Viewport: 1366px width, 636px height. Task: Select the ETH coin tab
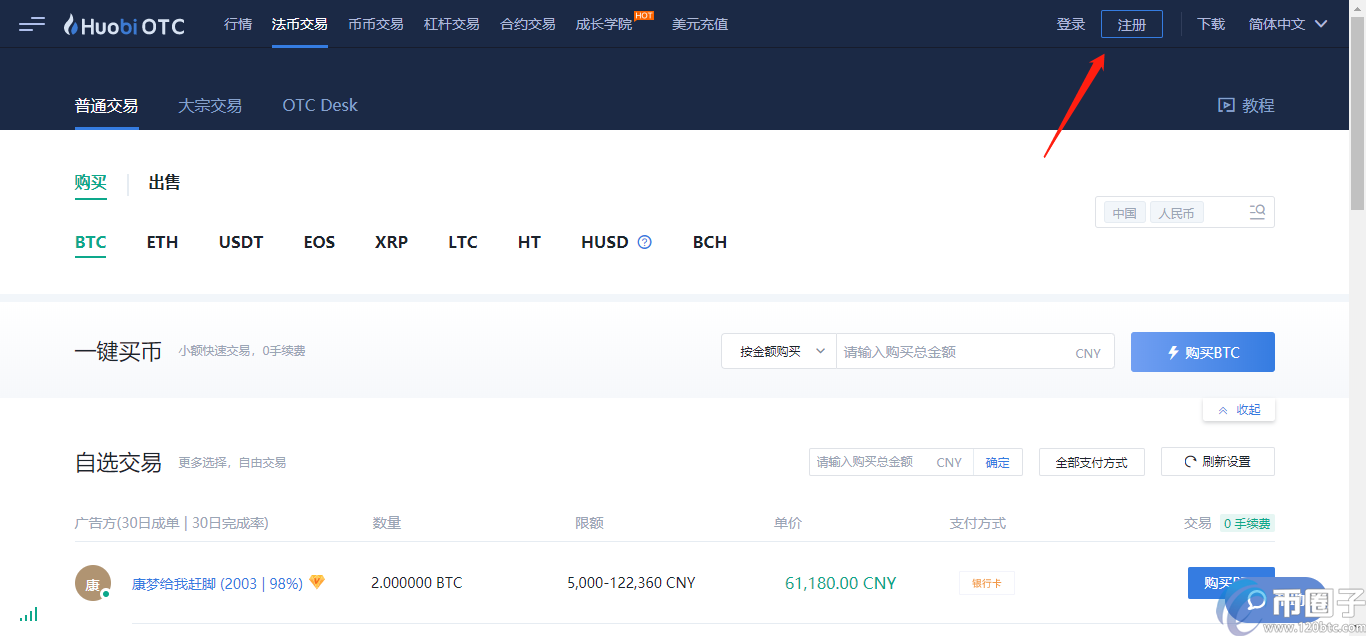tap(162, 242)
